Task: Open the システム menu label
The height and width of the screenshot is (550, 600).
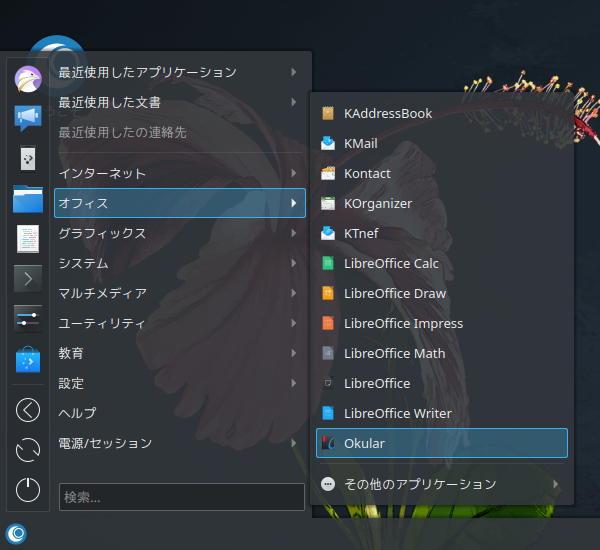Action: tap(84, 263)
